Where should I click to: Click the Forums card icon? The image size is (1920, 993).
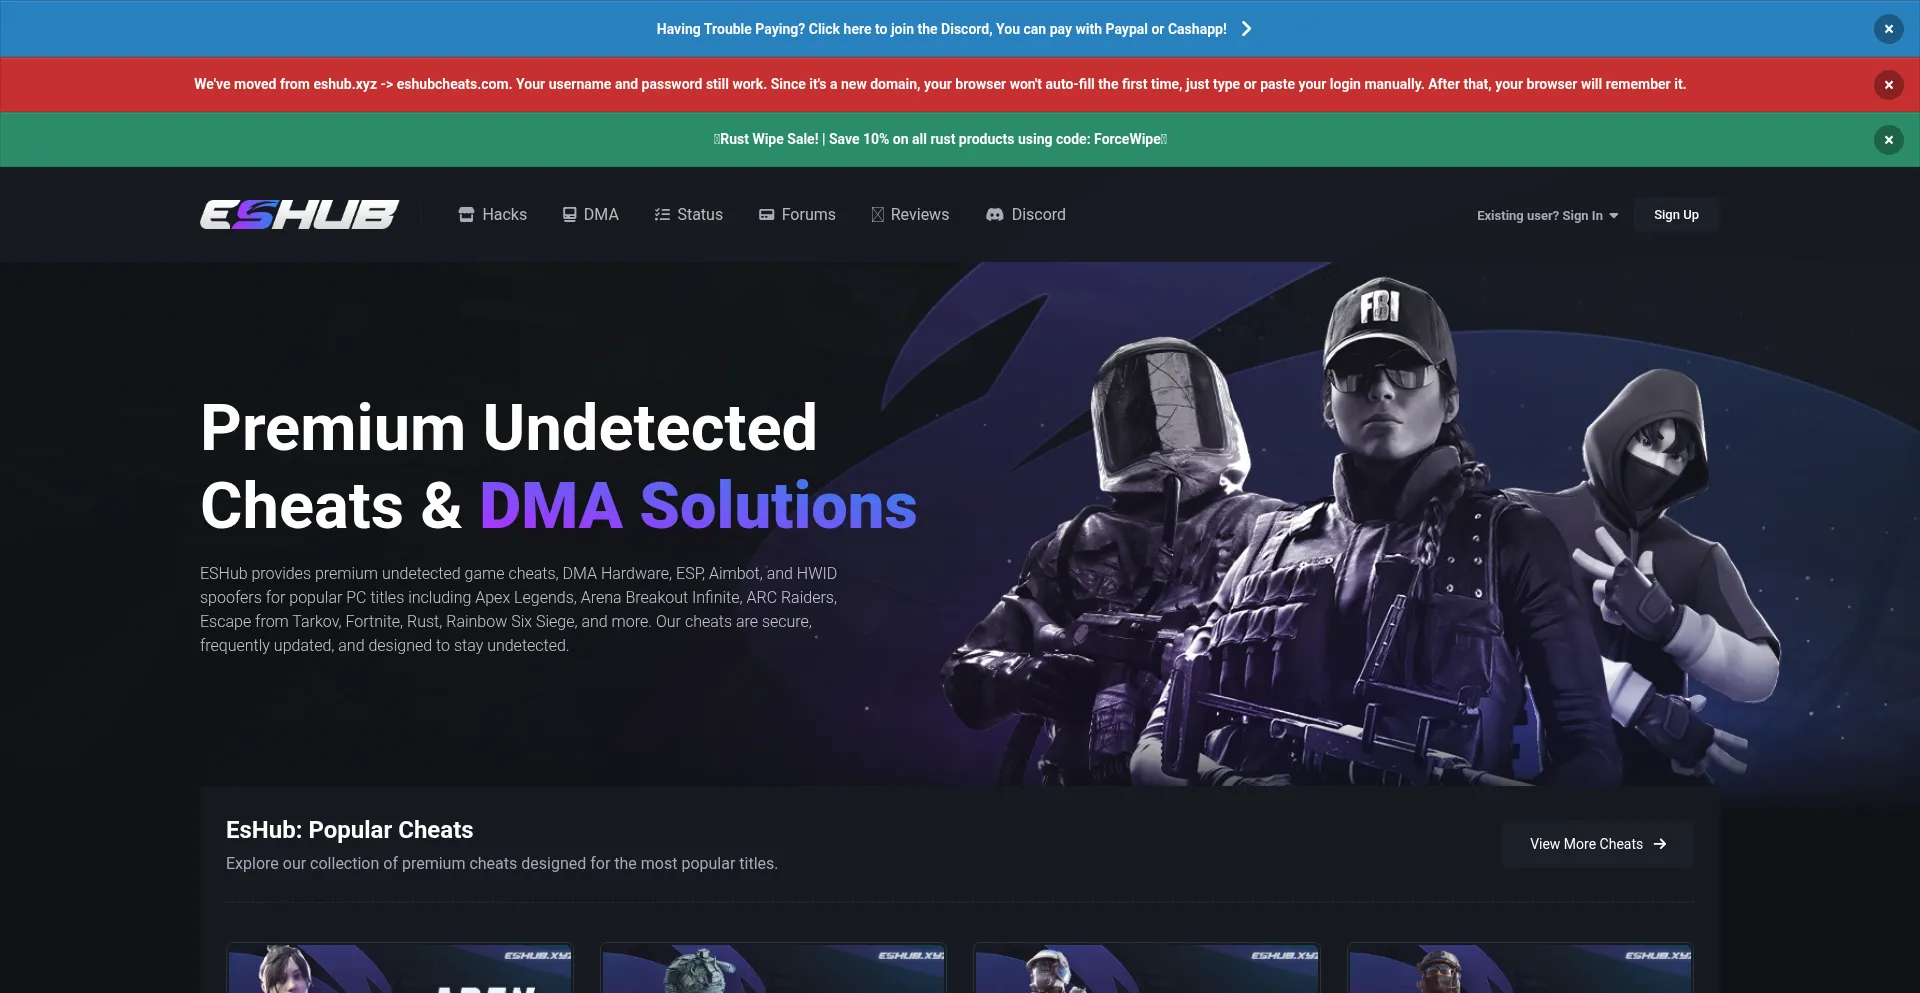pyautogui.click(x=766, y=215)
